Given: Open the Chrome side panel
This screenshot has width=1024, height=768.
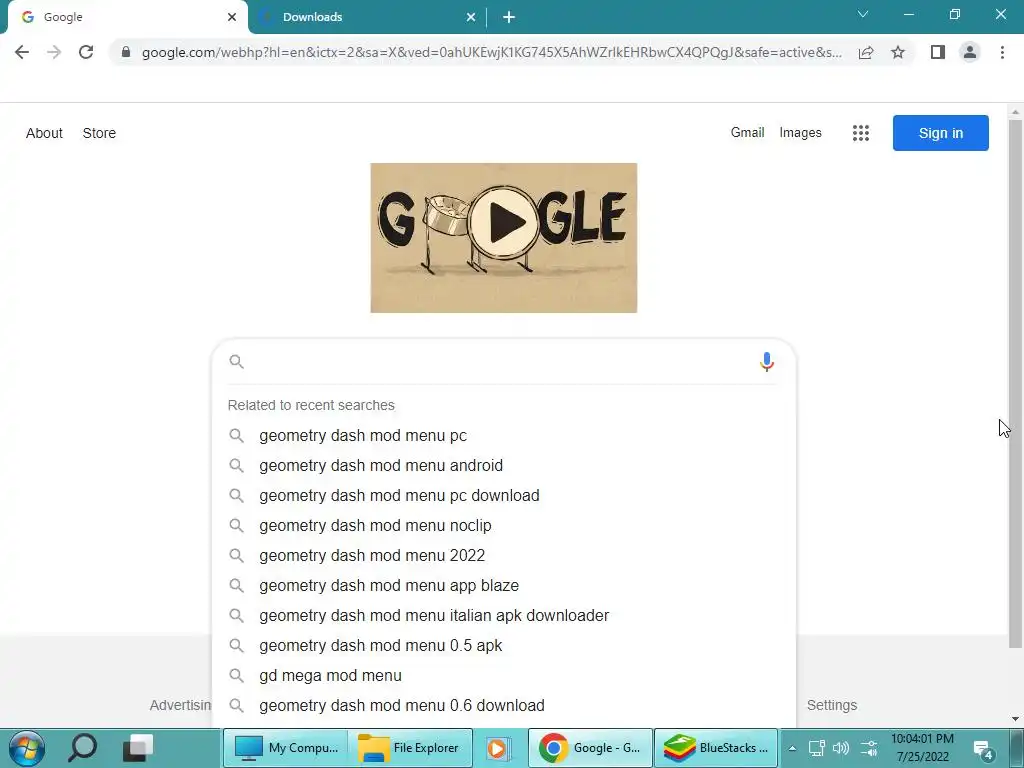Looking at the screenshot, I should [938, 52].
